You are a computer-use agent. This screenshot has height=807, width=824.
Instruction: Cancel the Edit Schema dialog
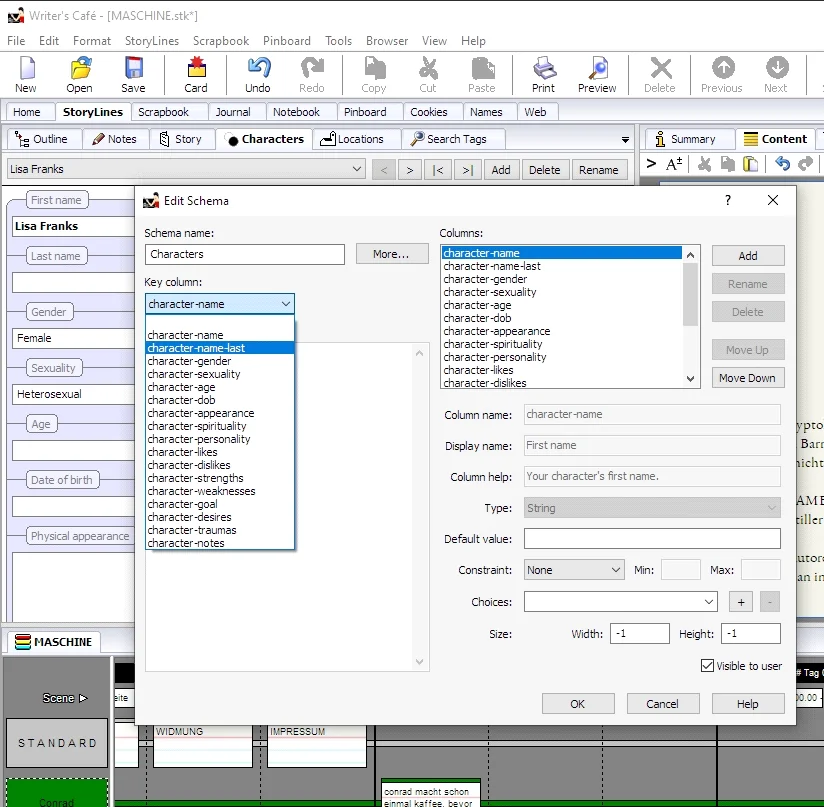[x=663, y=703]
